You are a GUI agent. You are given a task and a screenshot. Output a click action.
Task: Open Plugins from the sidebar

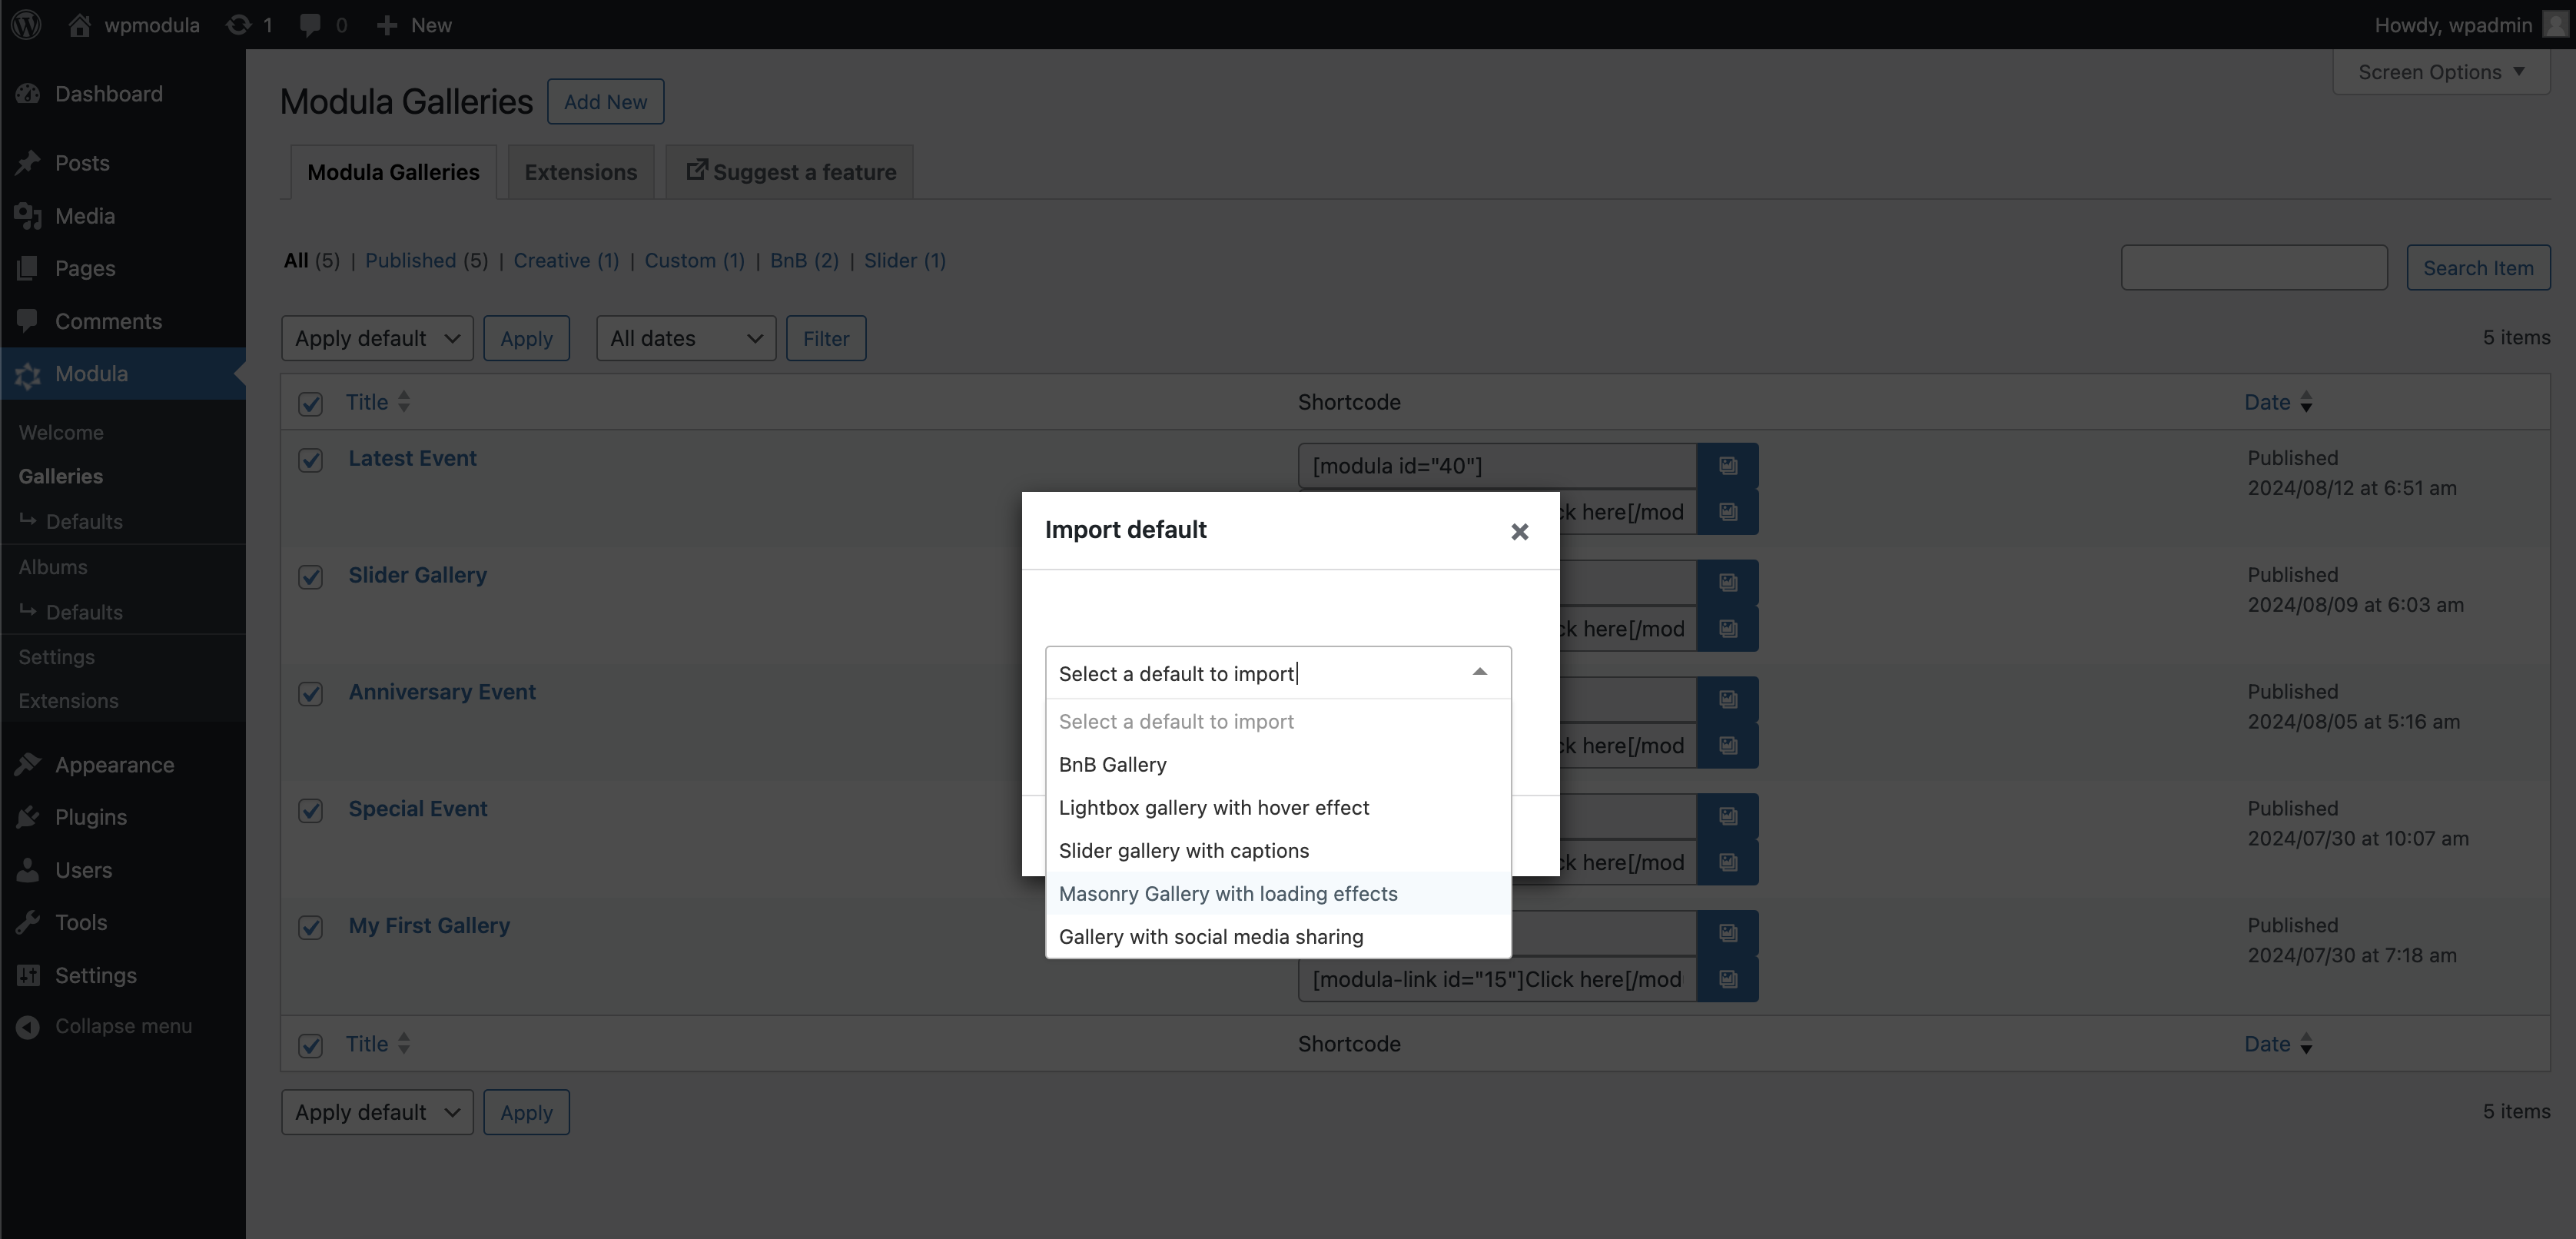[90, 817]
